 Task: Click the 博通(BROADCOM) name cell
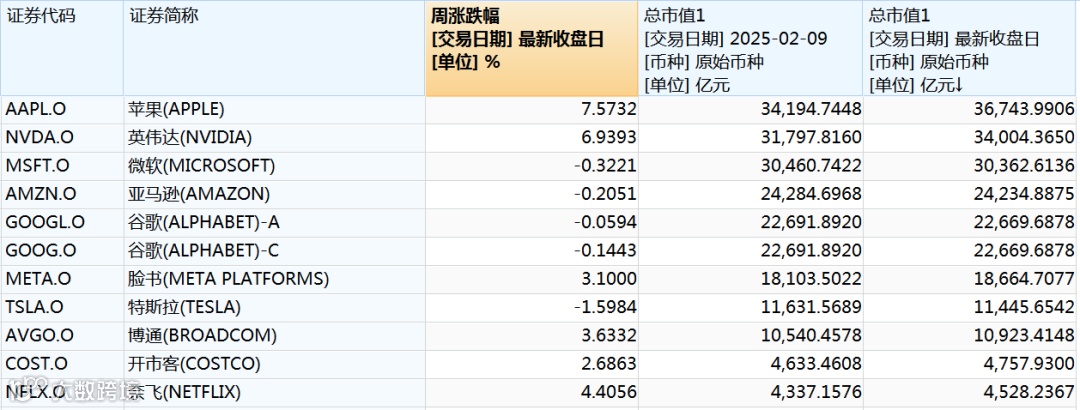(274, 336)
